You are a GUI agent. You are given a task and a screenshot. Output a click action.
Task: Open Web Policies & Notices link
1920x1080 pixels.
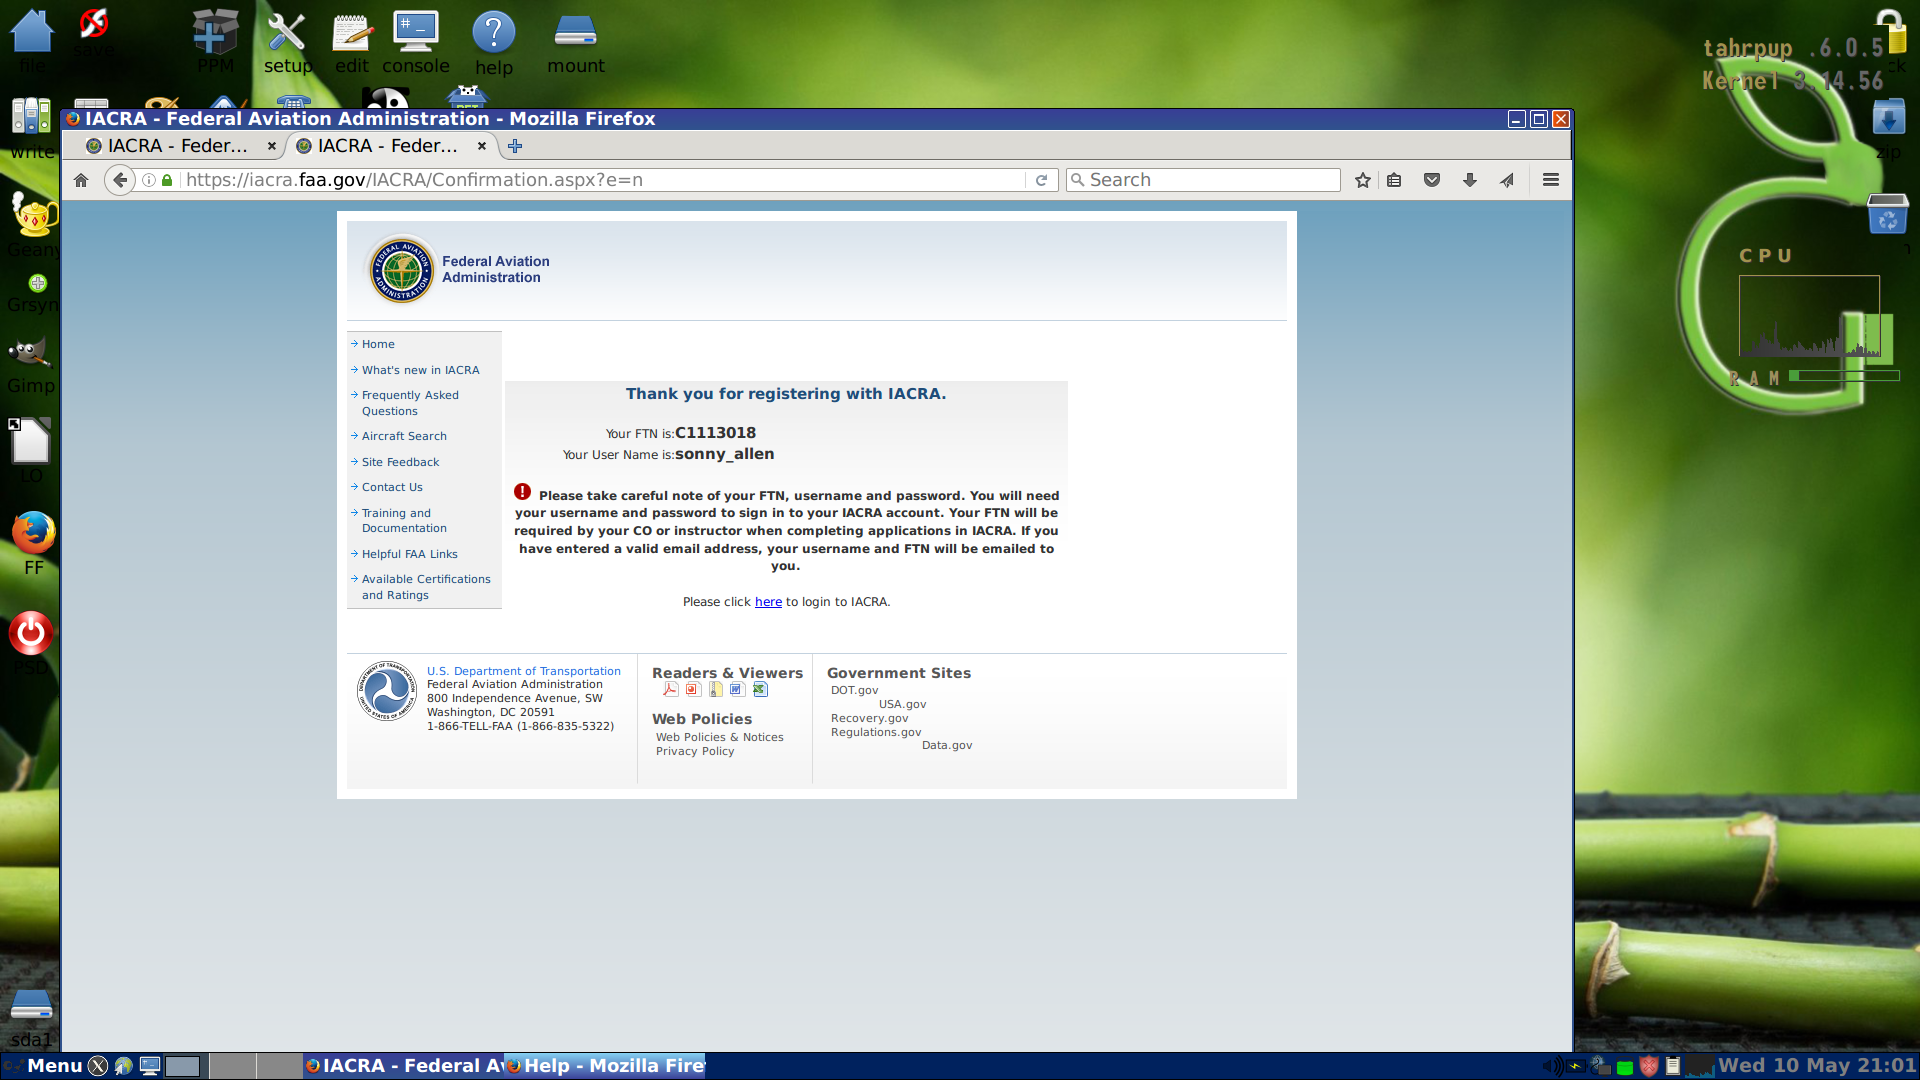(719, 737)
